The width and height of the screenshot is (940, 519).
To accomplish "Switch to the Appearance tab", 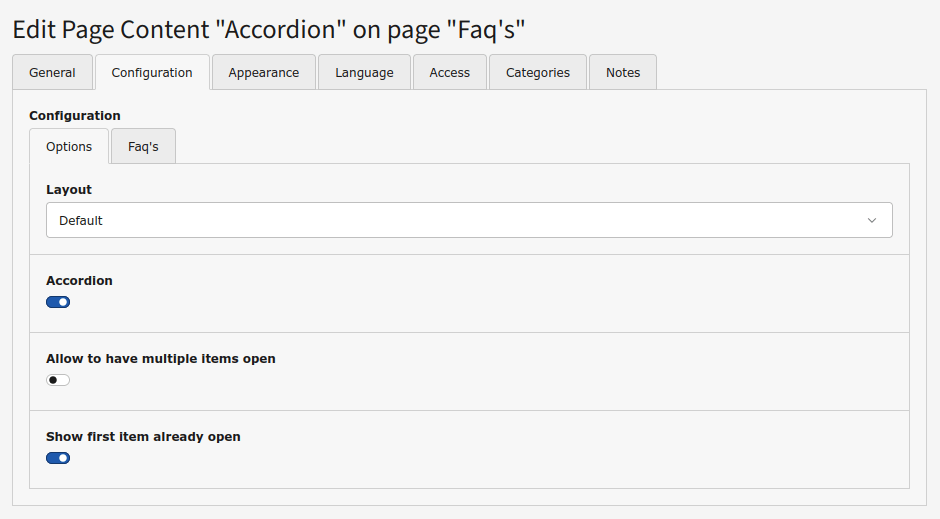I will (263, 72).
